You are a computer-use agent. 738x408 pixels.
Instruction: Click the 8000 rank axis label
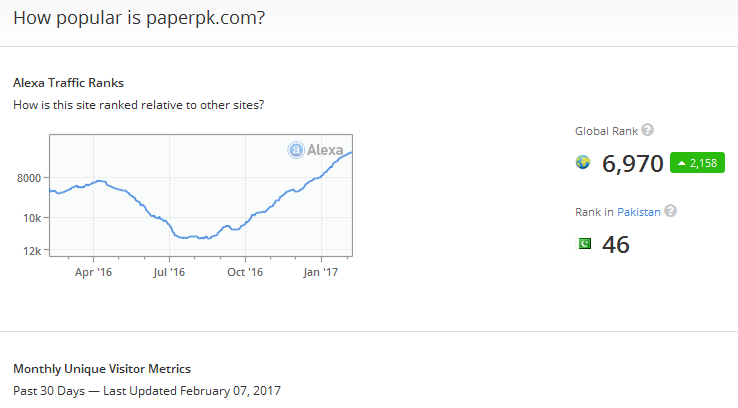click(x=29, y=178)
